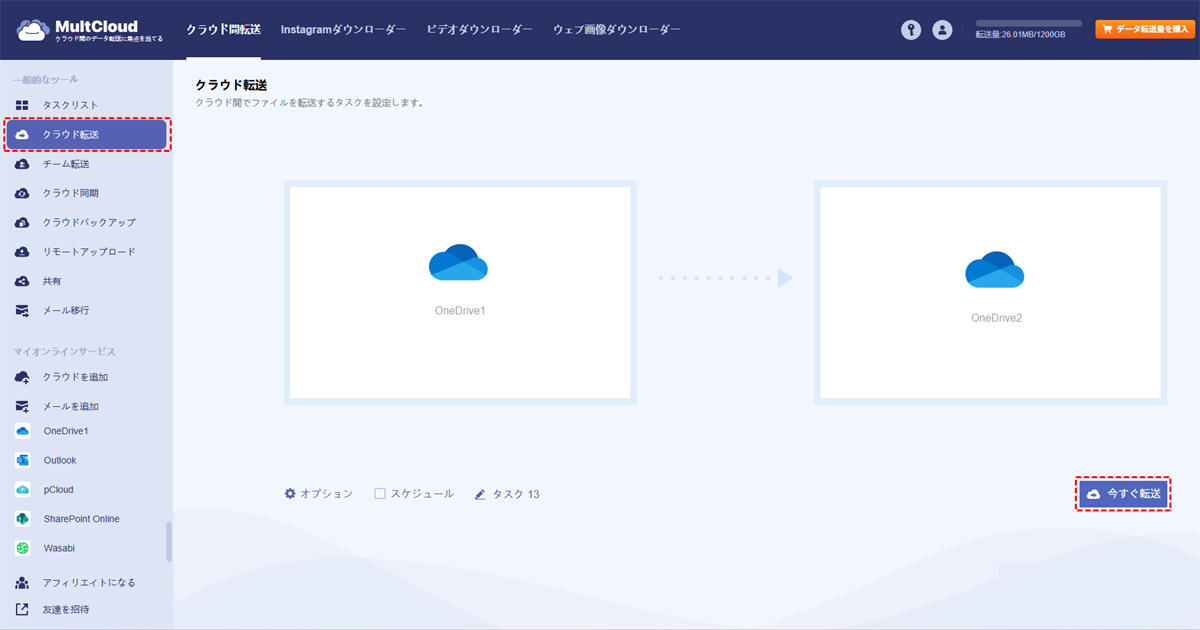Click the アフィリエイトになる people icon
The width and height of the screenshot is (1200, 630).
[22, 582]
